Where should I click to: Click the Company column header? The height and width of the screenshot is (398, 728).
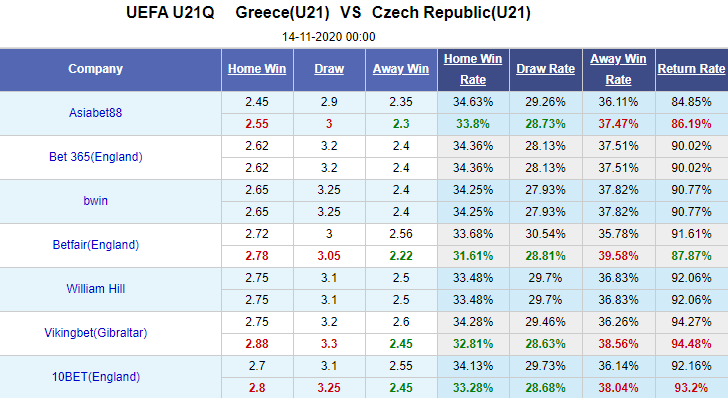pos(96,69)
